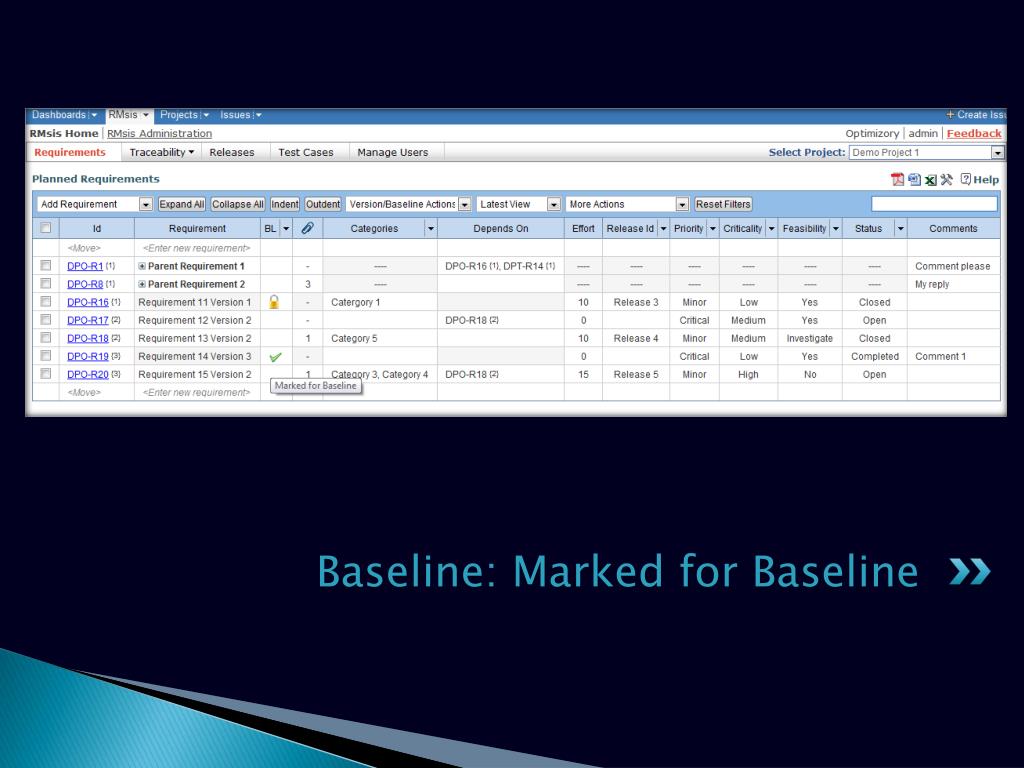Open the Release Id column filter arrow

click(x=664, y=229)
